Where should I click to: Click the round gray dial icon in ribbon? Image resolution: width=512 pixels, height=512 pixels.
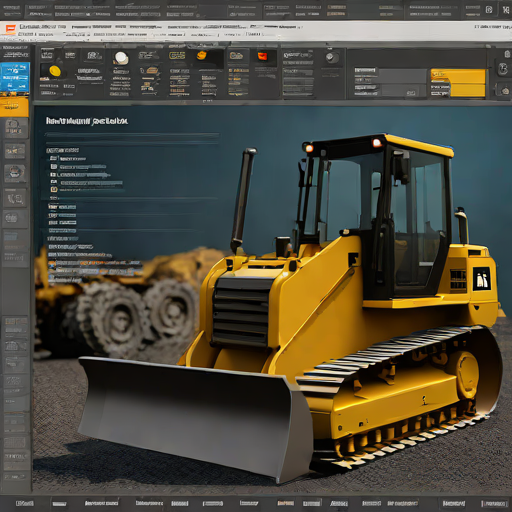(x=332, y=58)
